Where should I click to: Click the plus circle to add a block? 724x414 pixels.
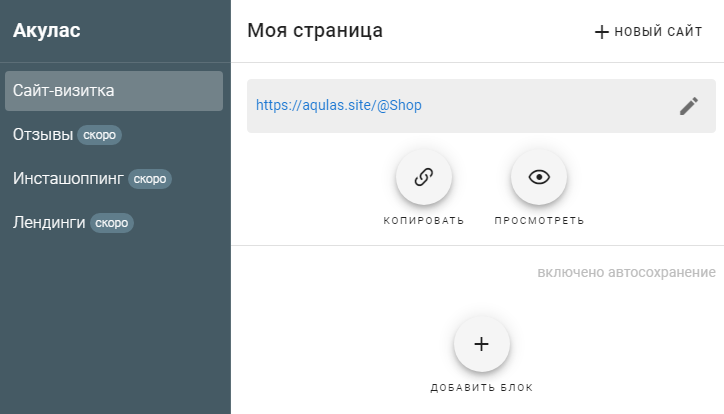coord(482,344)
